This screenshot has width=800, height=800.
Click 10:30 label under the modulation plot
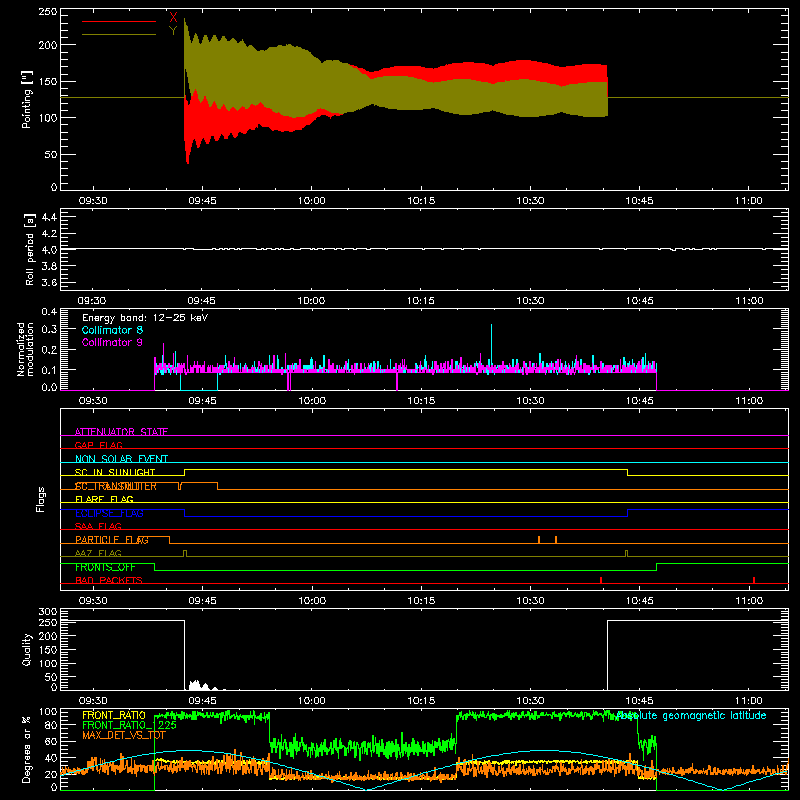click(530, 401)
